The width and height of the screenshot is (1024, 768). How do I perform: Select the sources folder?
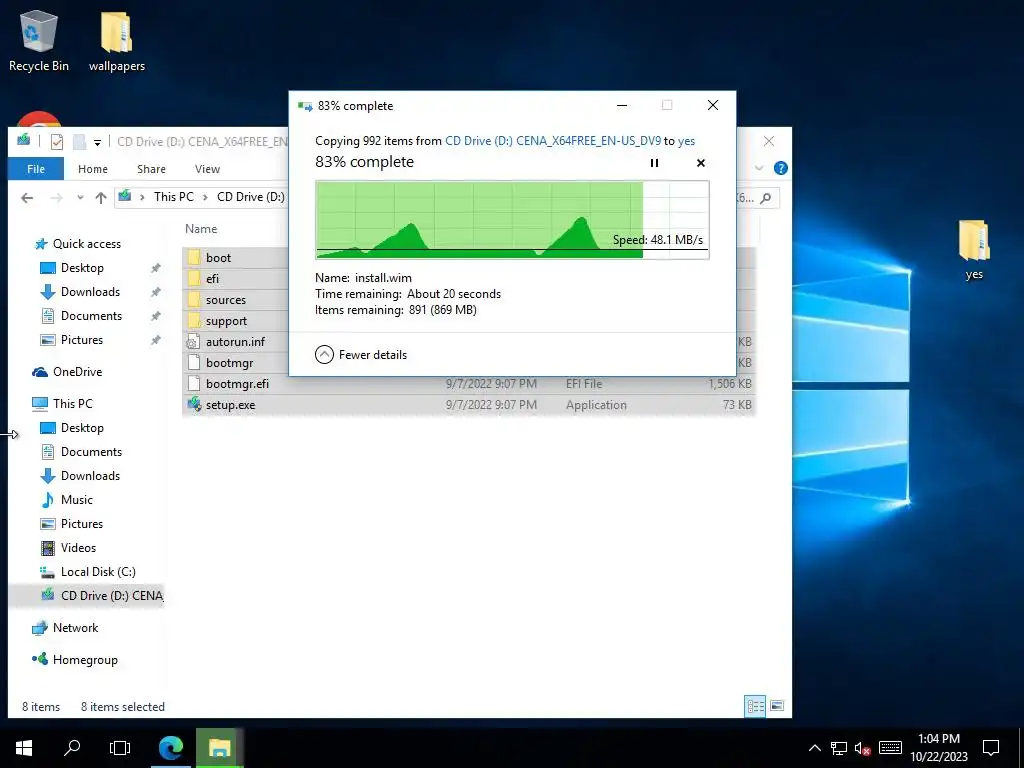225,300
